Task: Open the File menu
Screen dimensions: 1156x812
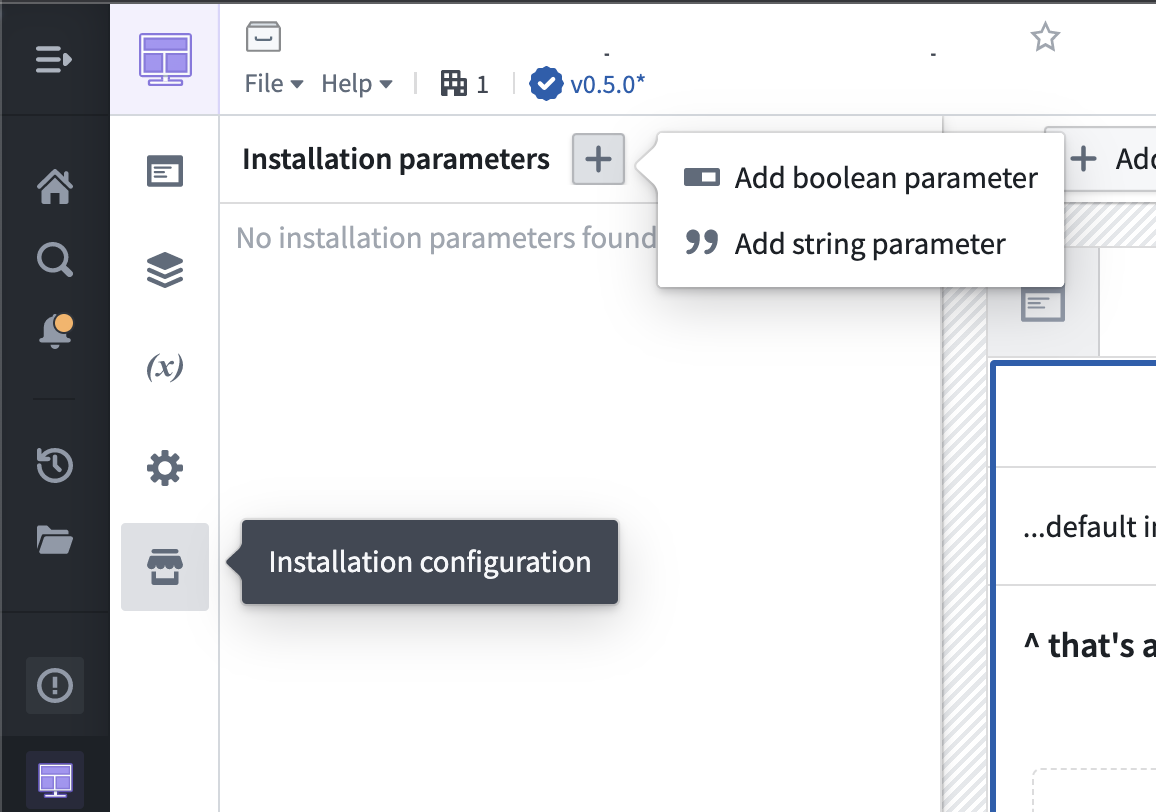Action: 274,83
